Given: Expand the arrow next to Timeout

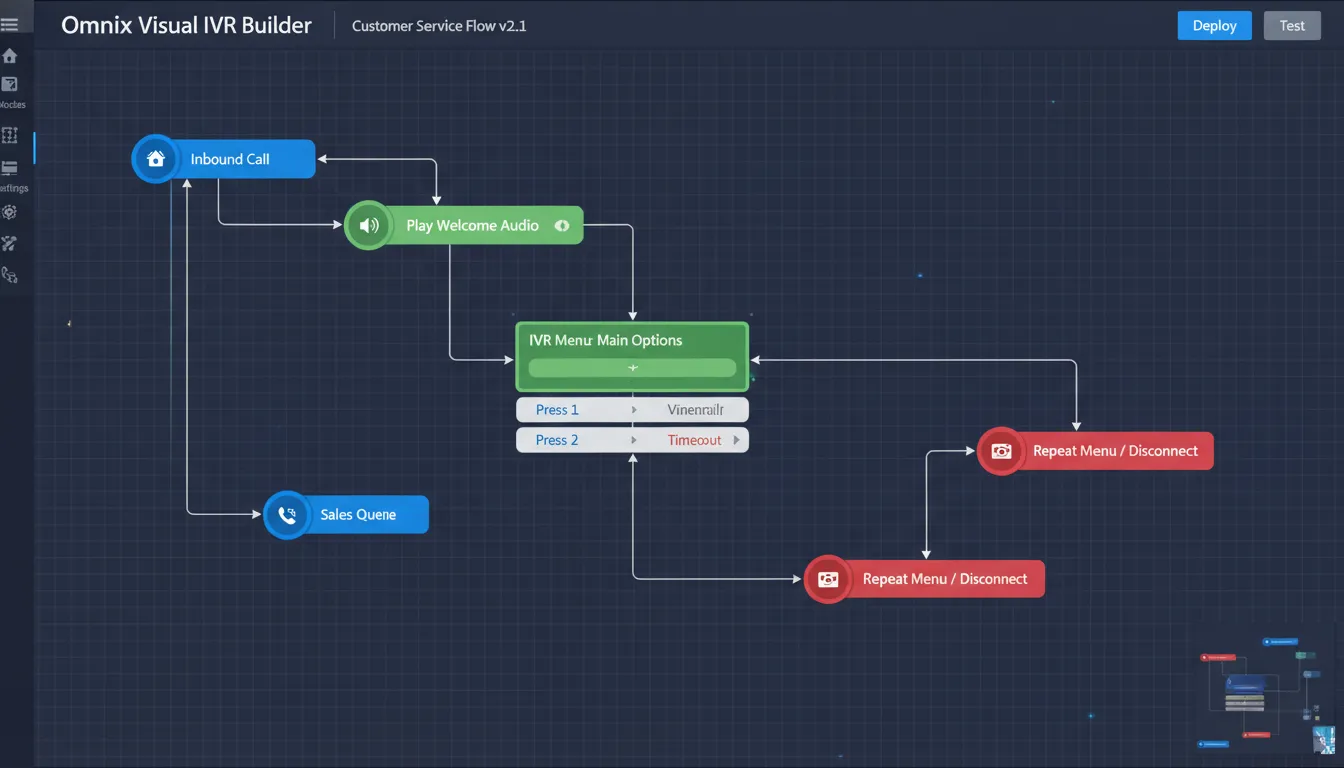Looking at the screenshot, I should pyautogui.click(x=737, y=440).
